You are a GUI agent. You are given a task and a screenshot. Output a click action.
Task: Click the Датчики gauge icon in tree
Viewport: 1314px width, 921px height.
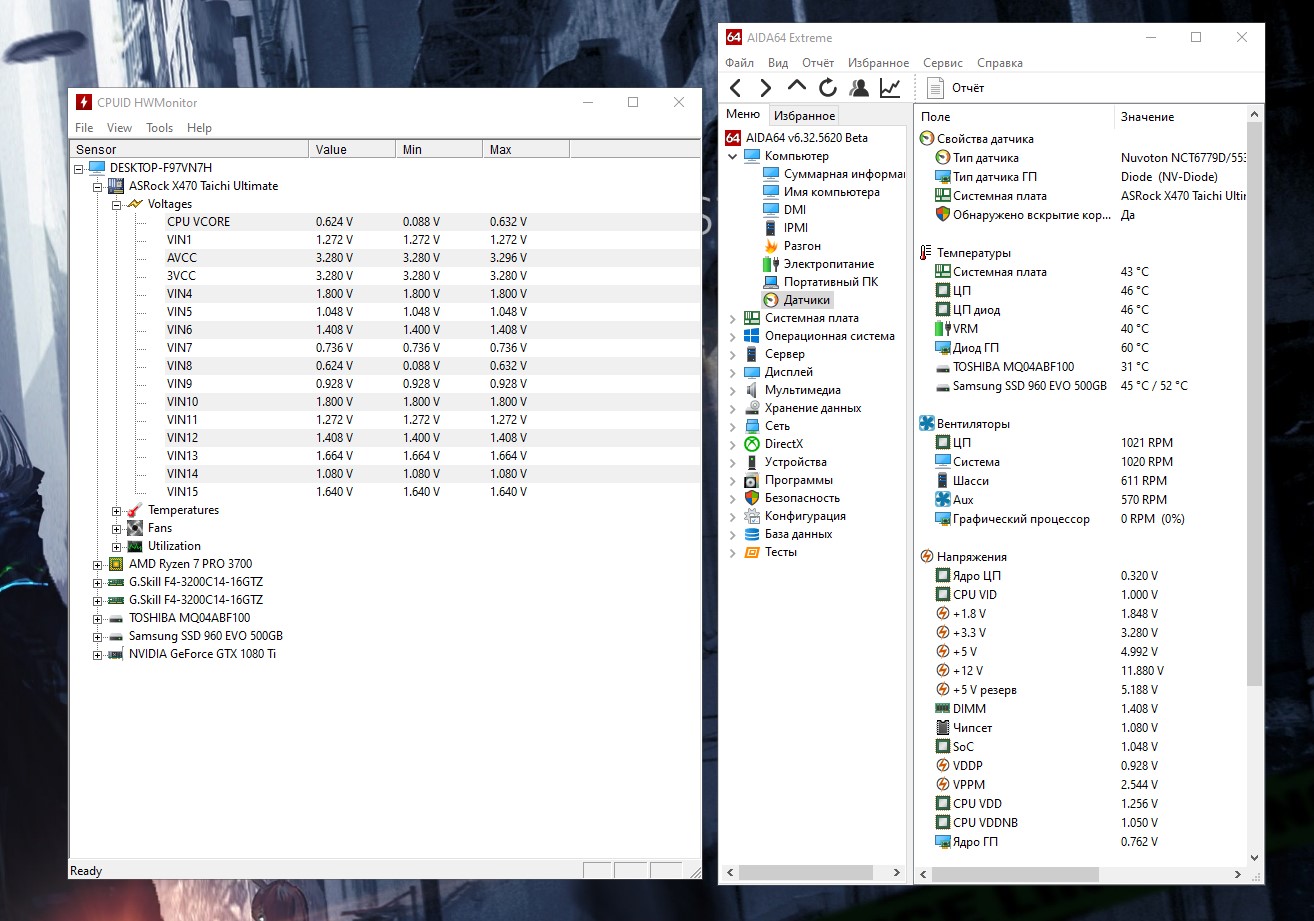tap(771, 300)
